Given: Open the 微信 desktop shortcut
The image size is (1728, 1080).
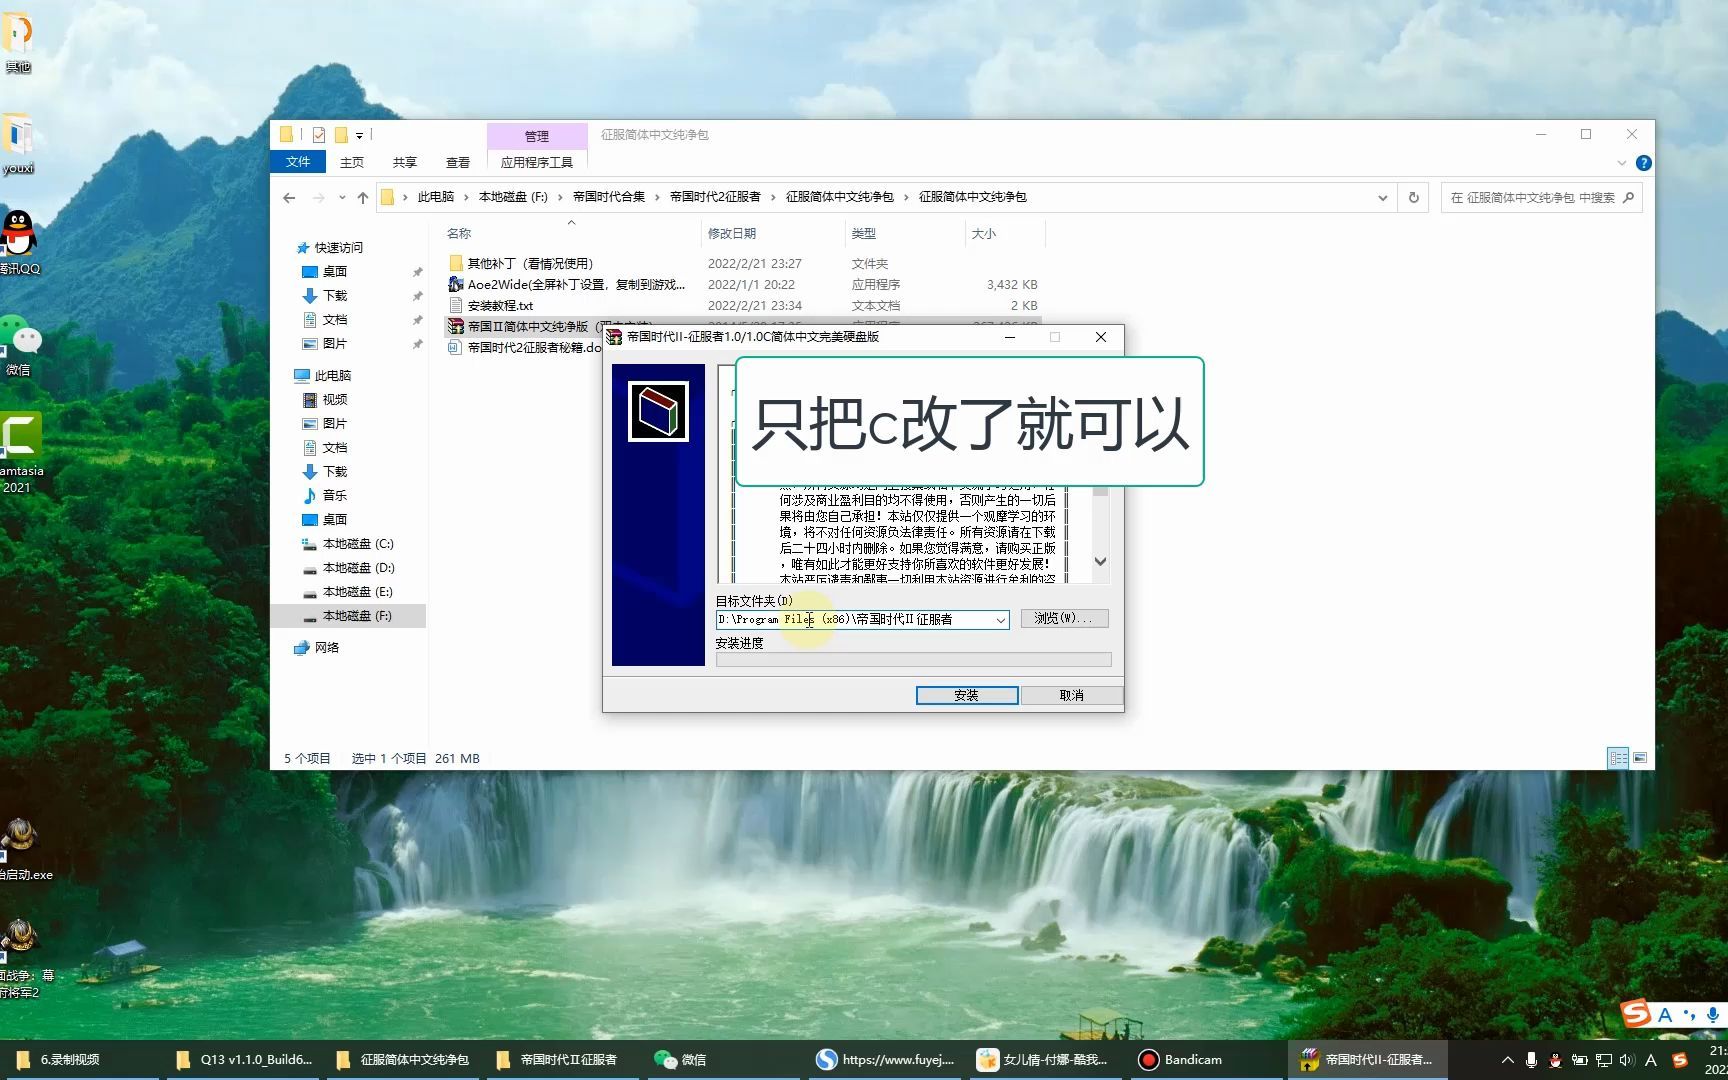Looking at the screenshot, I should (x=18, y=345).
